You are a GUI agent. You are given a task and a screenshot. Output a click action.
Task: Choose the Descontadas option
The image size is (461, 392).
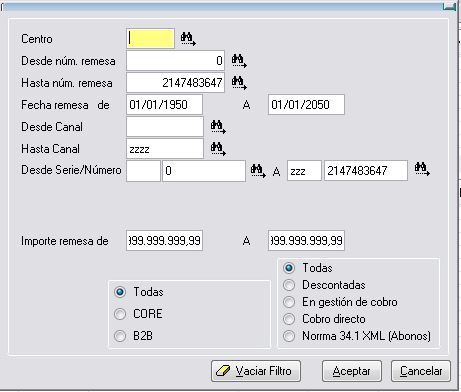pyautogui.click(x=289, y=285)
